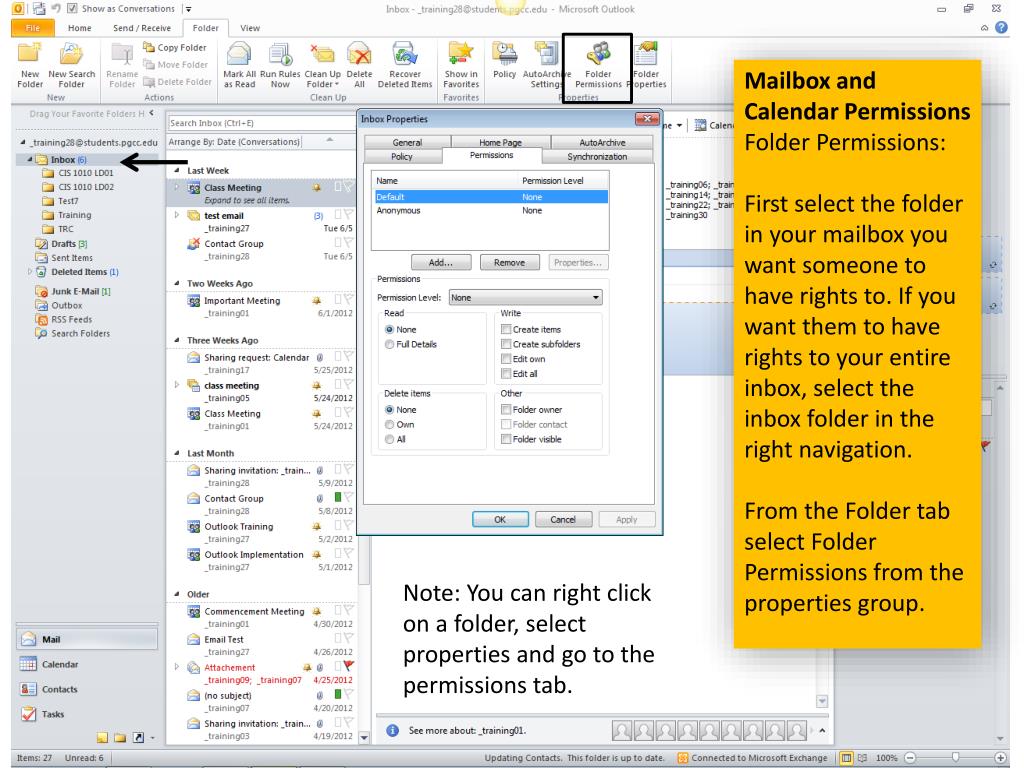Click Folder Permissions icon
1024x768 pixels.
(598, 65)
